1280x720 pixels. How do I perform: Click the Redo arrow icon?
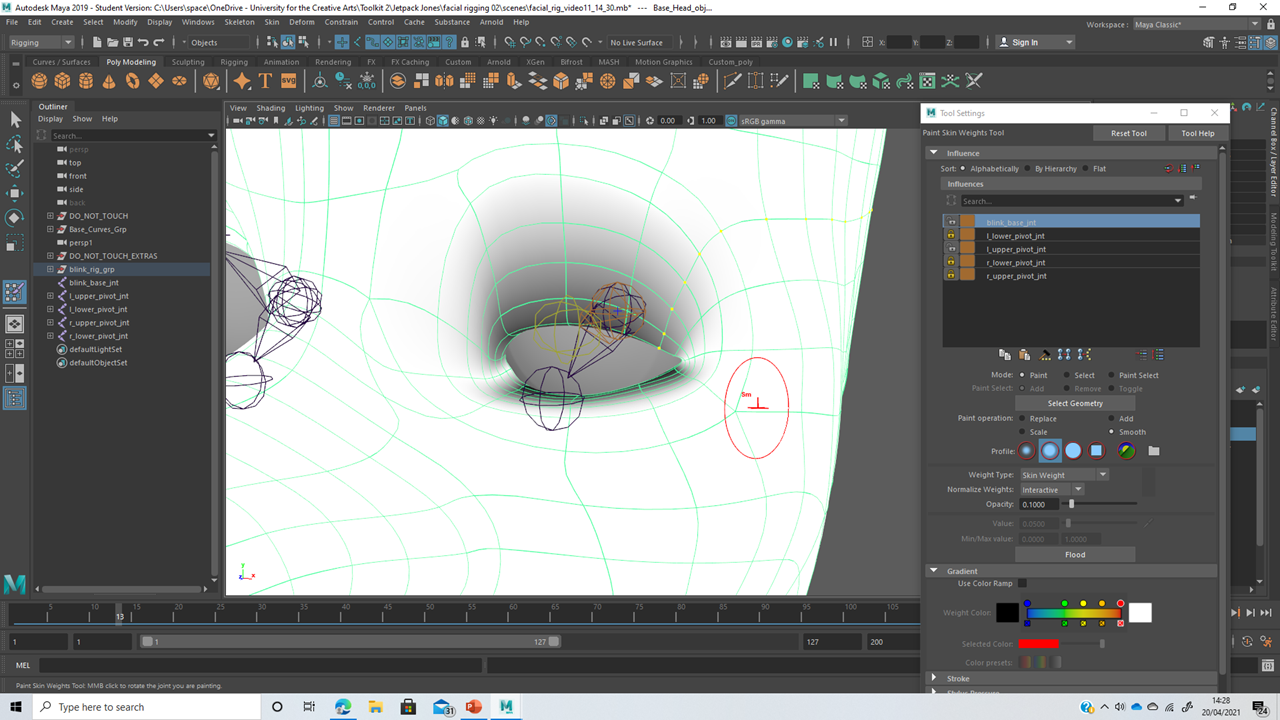(160, 42)
